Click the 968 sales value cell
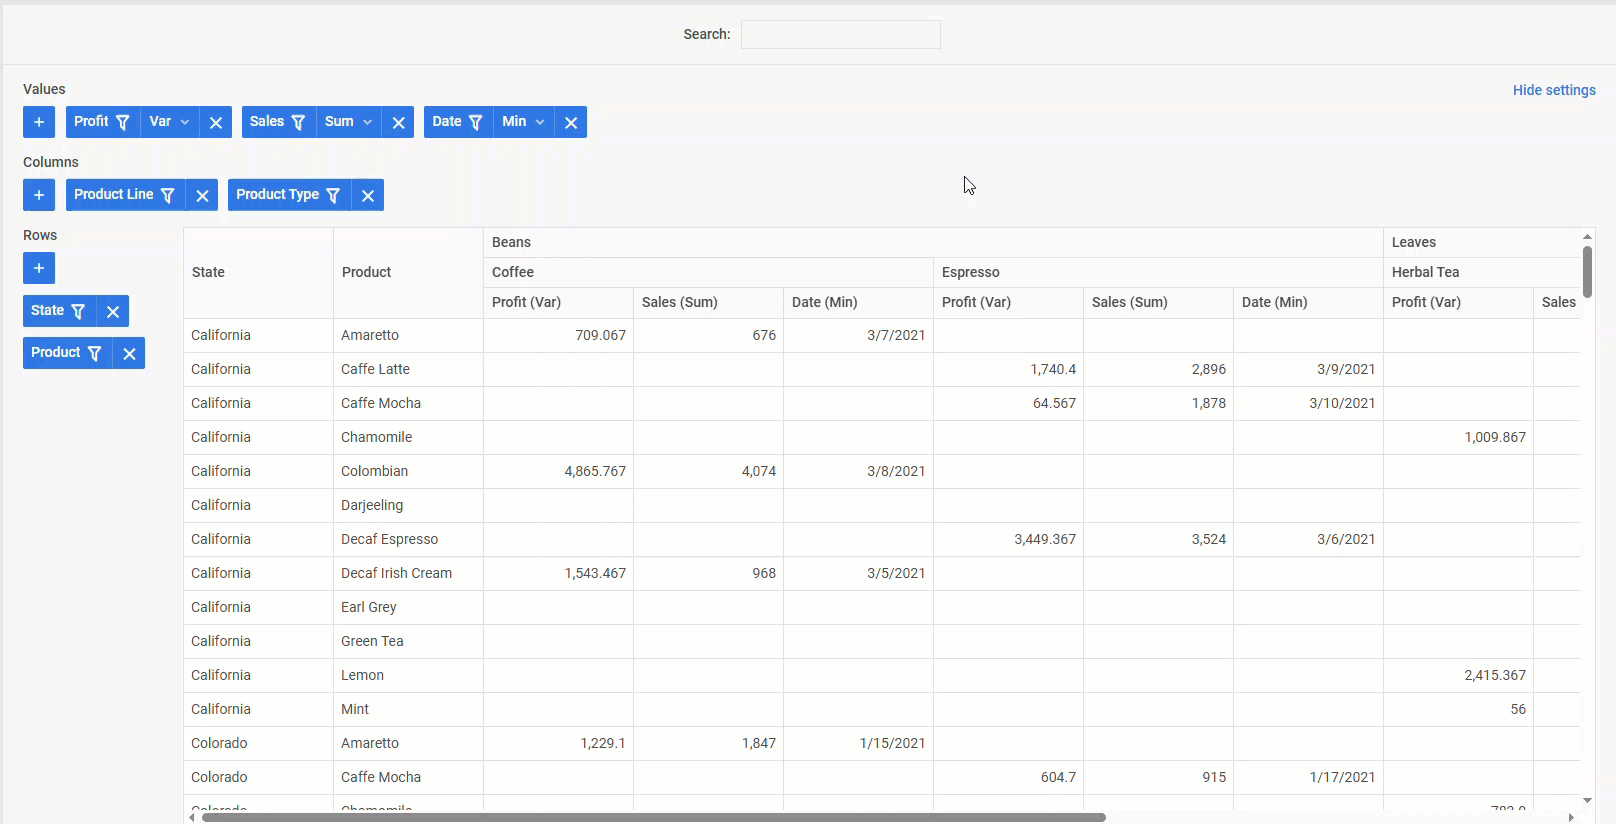Screen dimensions: 1616x824 [708, 573]
